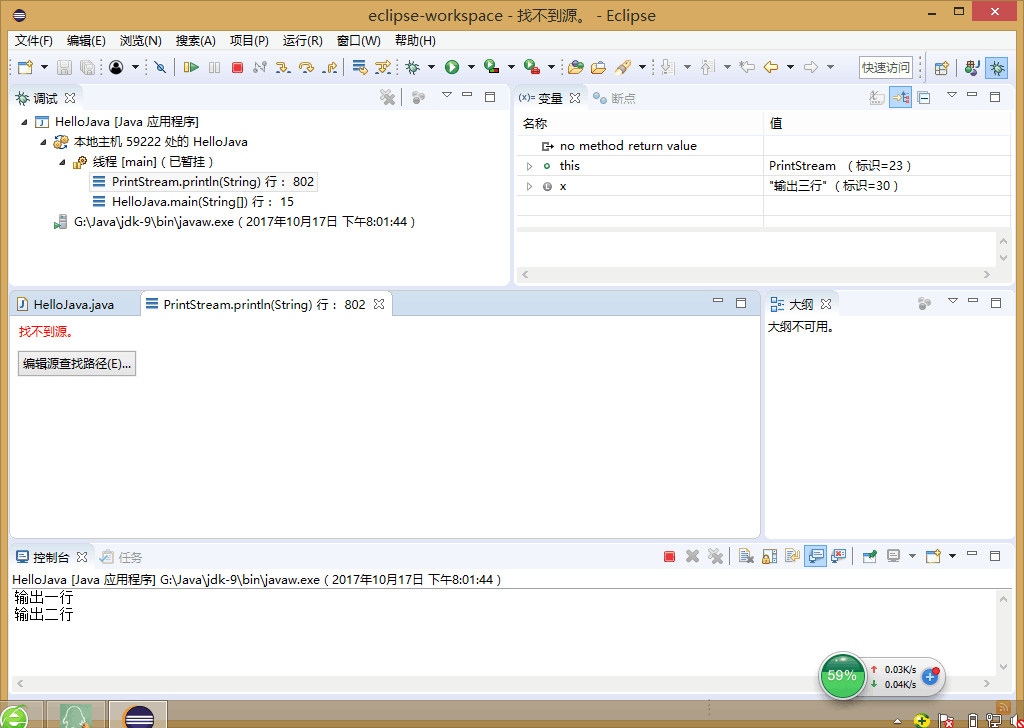Switch to the 任务 tab
This screenshot has height=728, width=1024.
coord(121,557)
